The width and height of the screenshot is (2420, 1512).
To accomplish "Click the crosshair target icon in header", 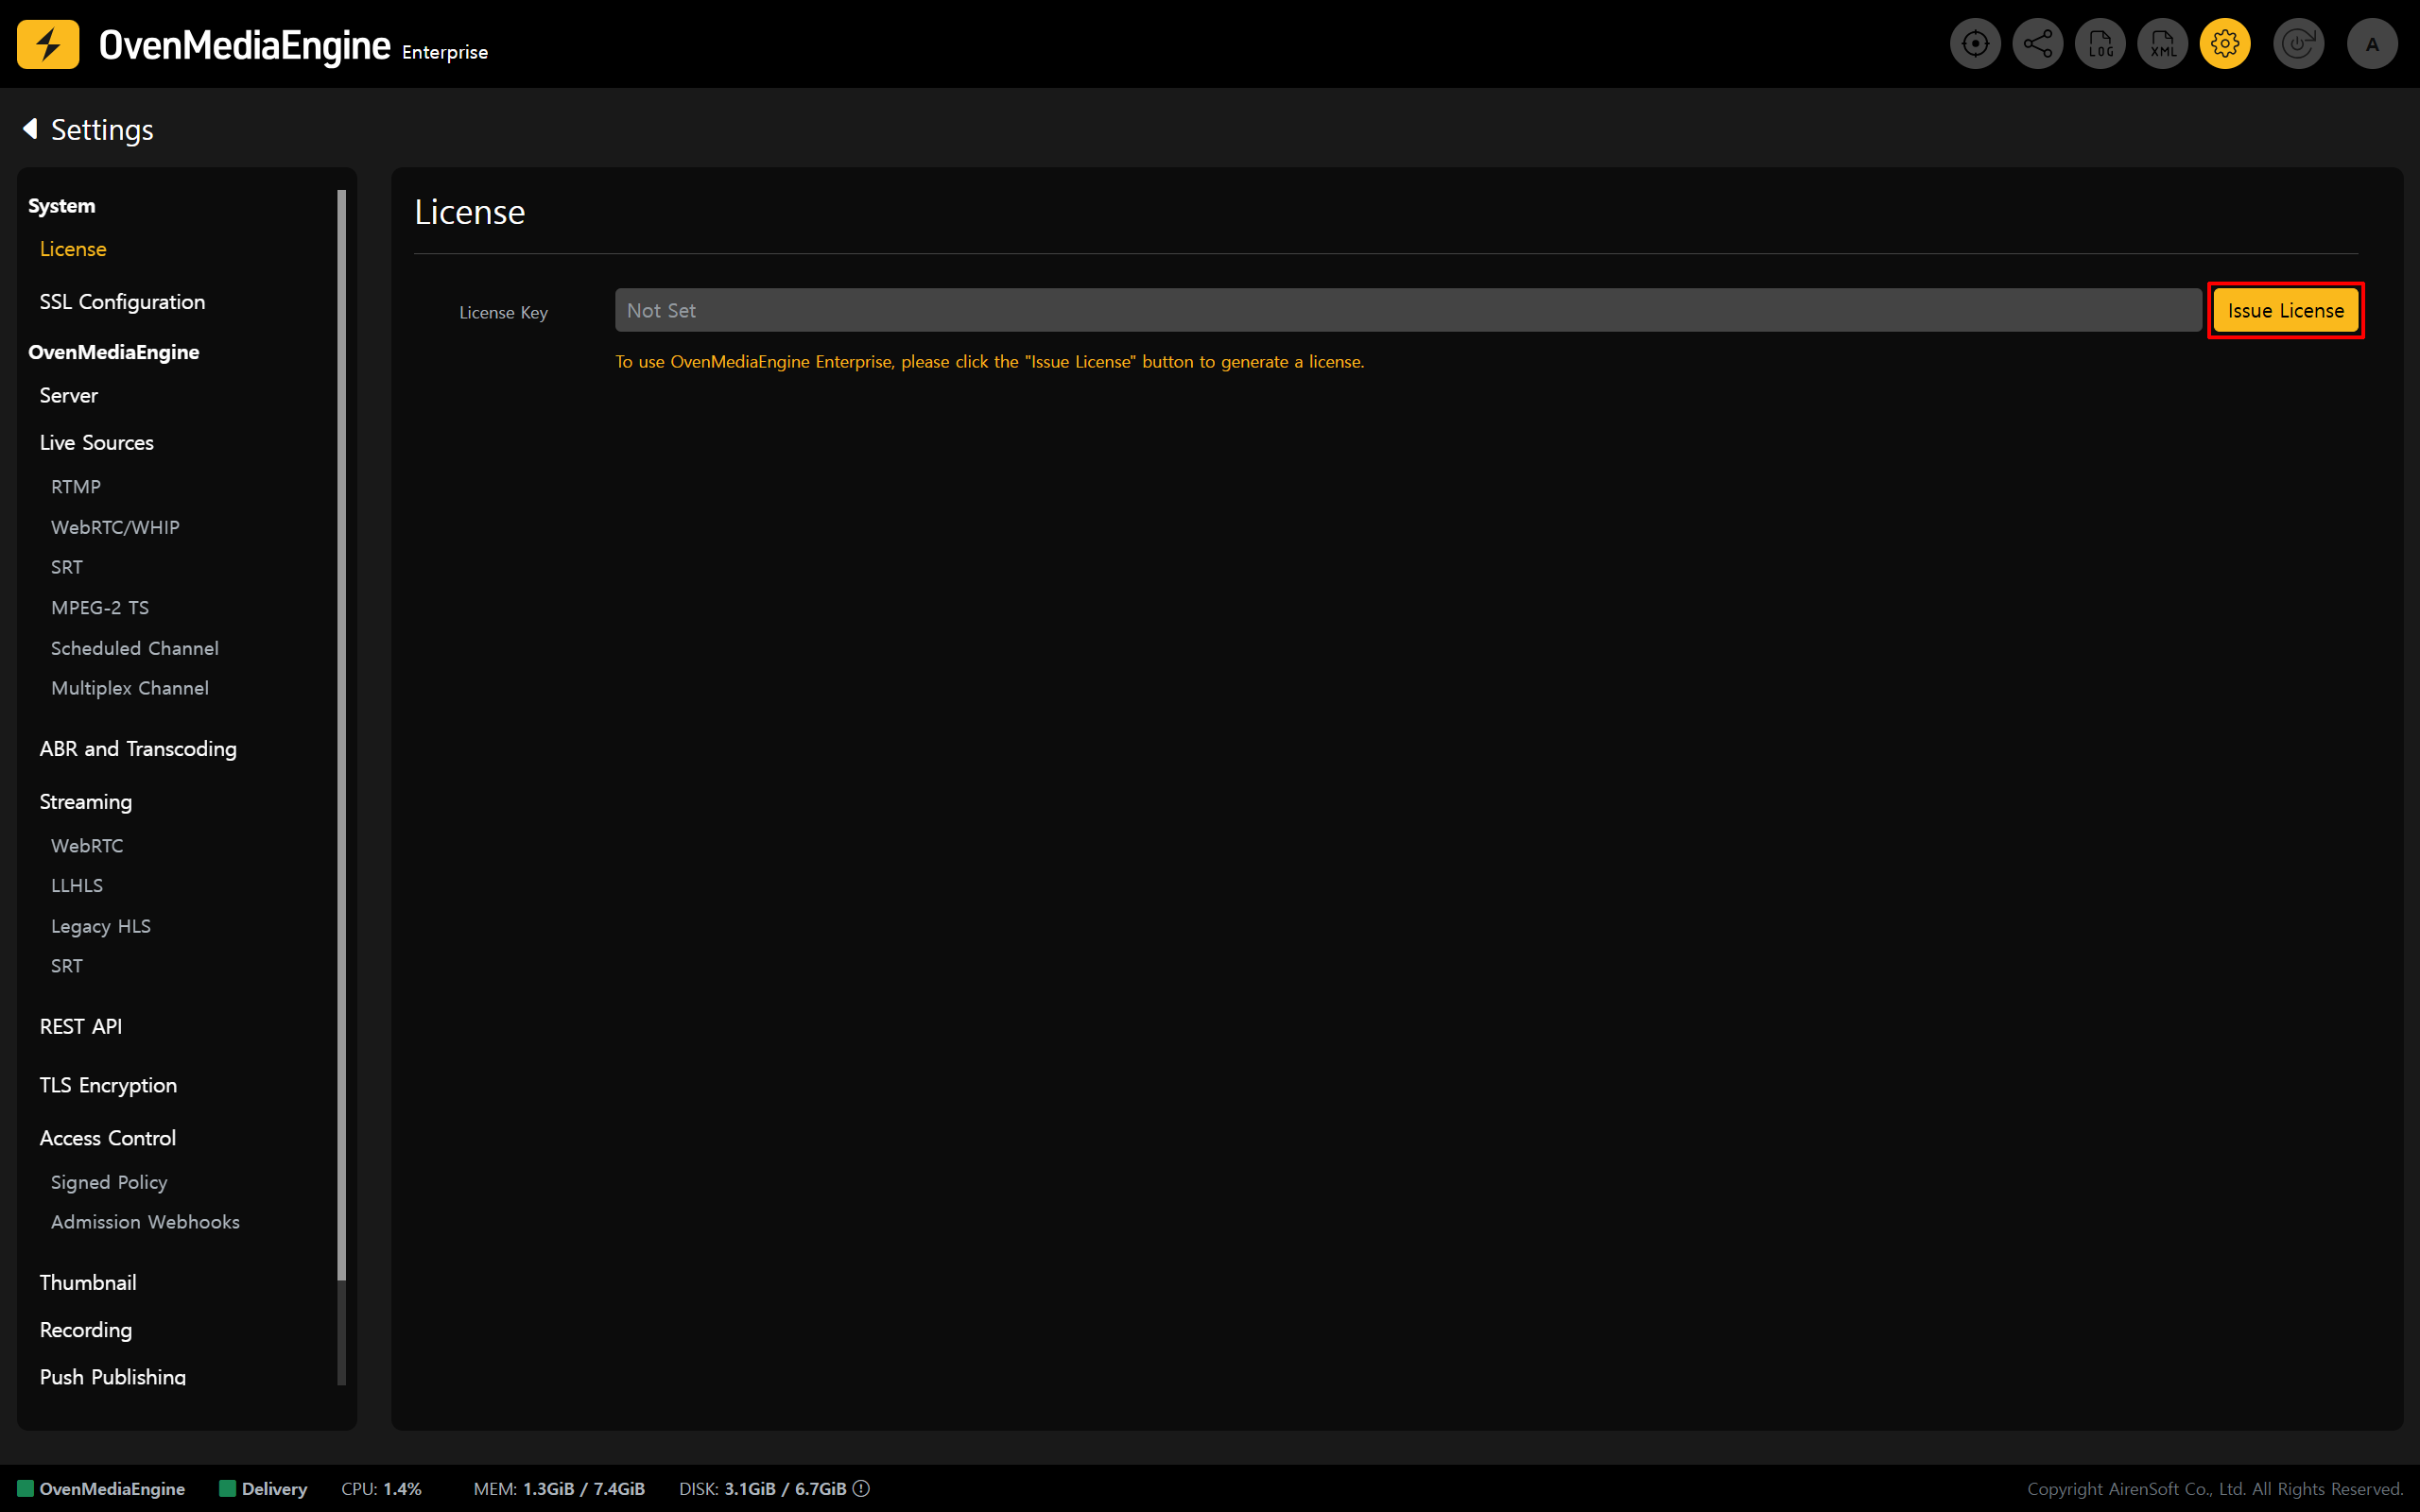I will click(1975, 44).
